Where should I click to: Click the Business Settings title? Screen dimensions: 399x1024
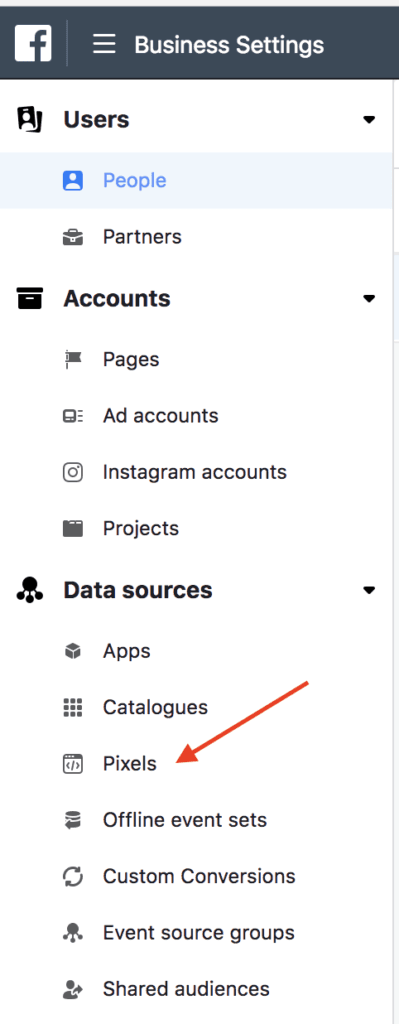click(x=229, y=45)
